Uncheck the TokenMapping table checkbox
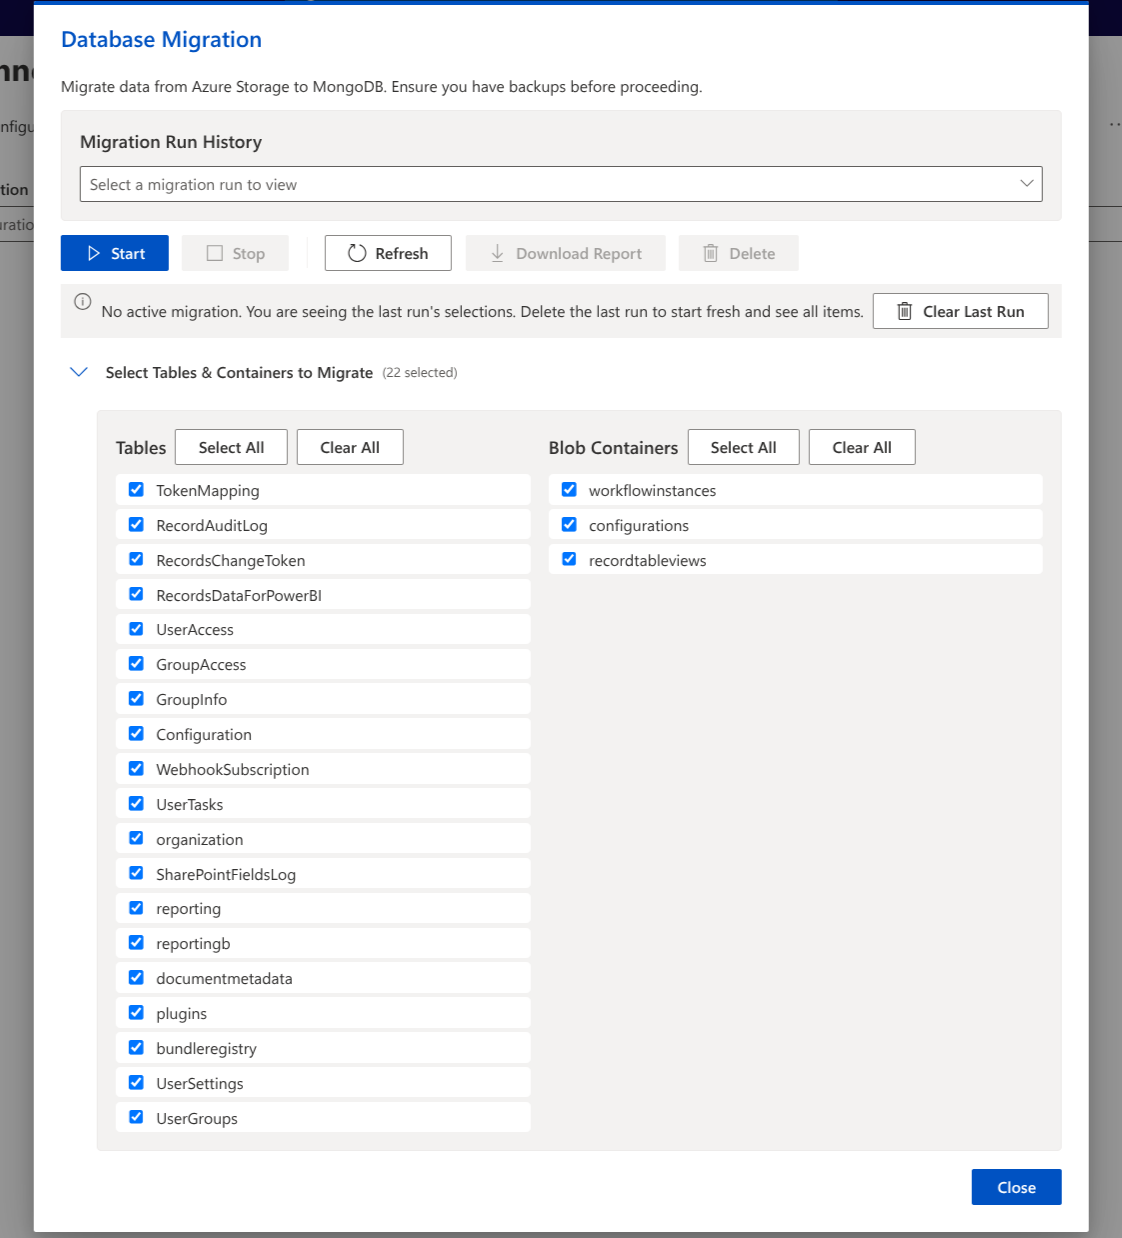Screen dimensions: 1122x1238 136,489
